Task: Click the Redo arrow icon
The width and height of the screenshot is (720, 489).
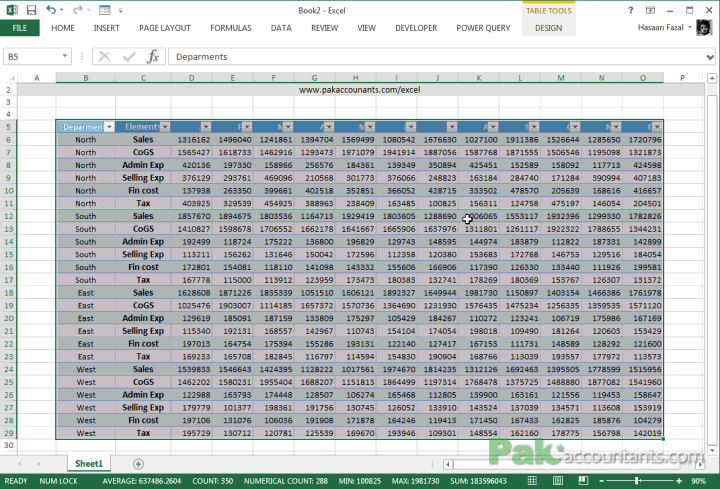Action: tap(78, 10)
